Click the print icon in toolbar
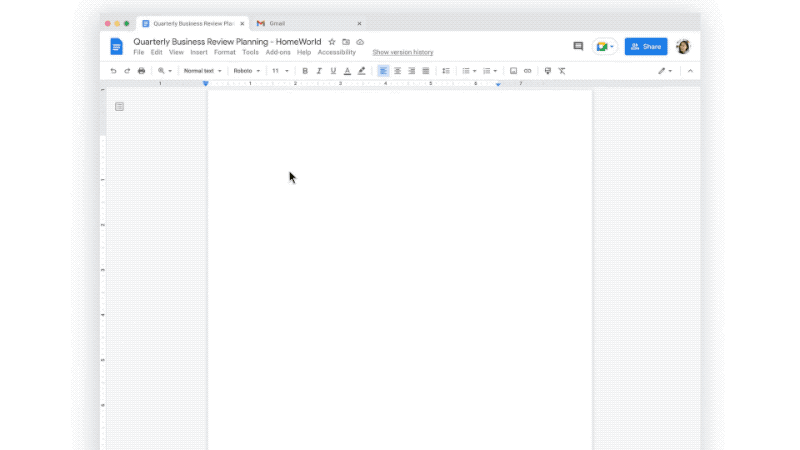Image resolution: width=800 pixels, height=450 pixels. tap(141, 71)
